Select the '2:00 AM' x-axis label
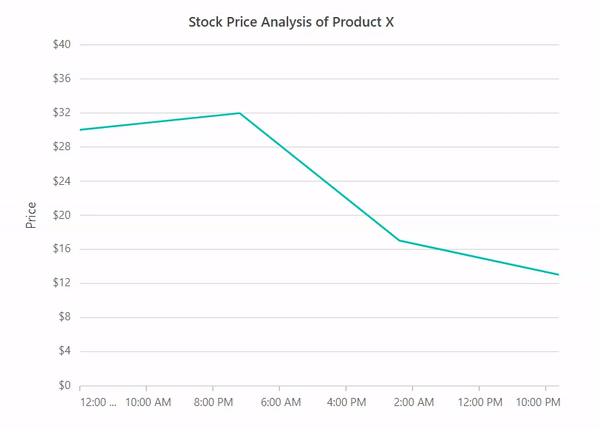This screenshot has width=600, height=429. point(412,402)
